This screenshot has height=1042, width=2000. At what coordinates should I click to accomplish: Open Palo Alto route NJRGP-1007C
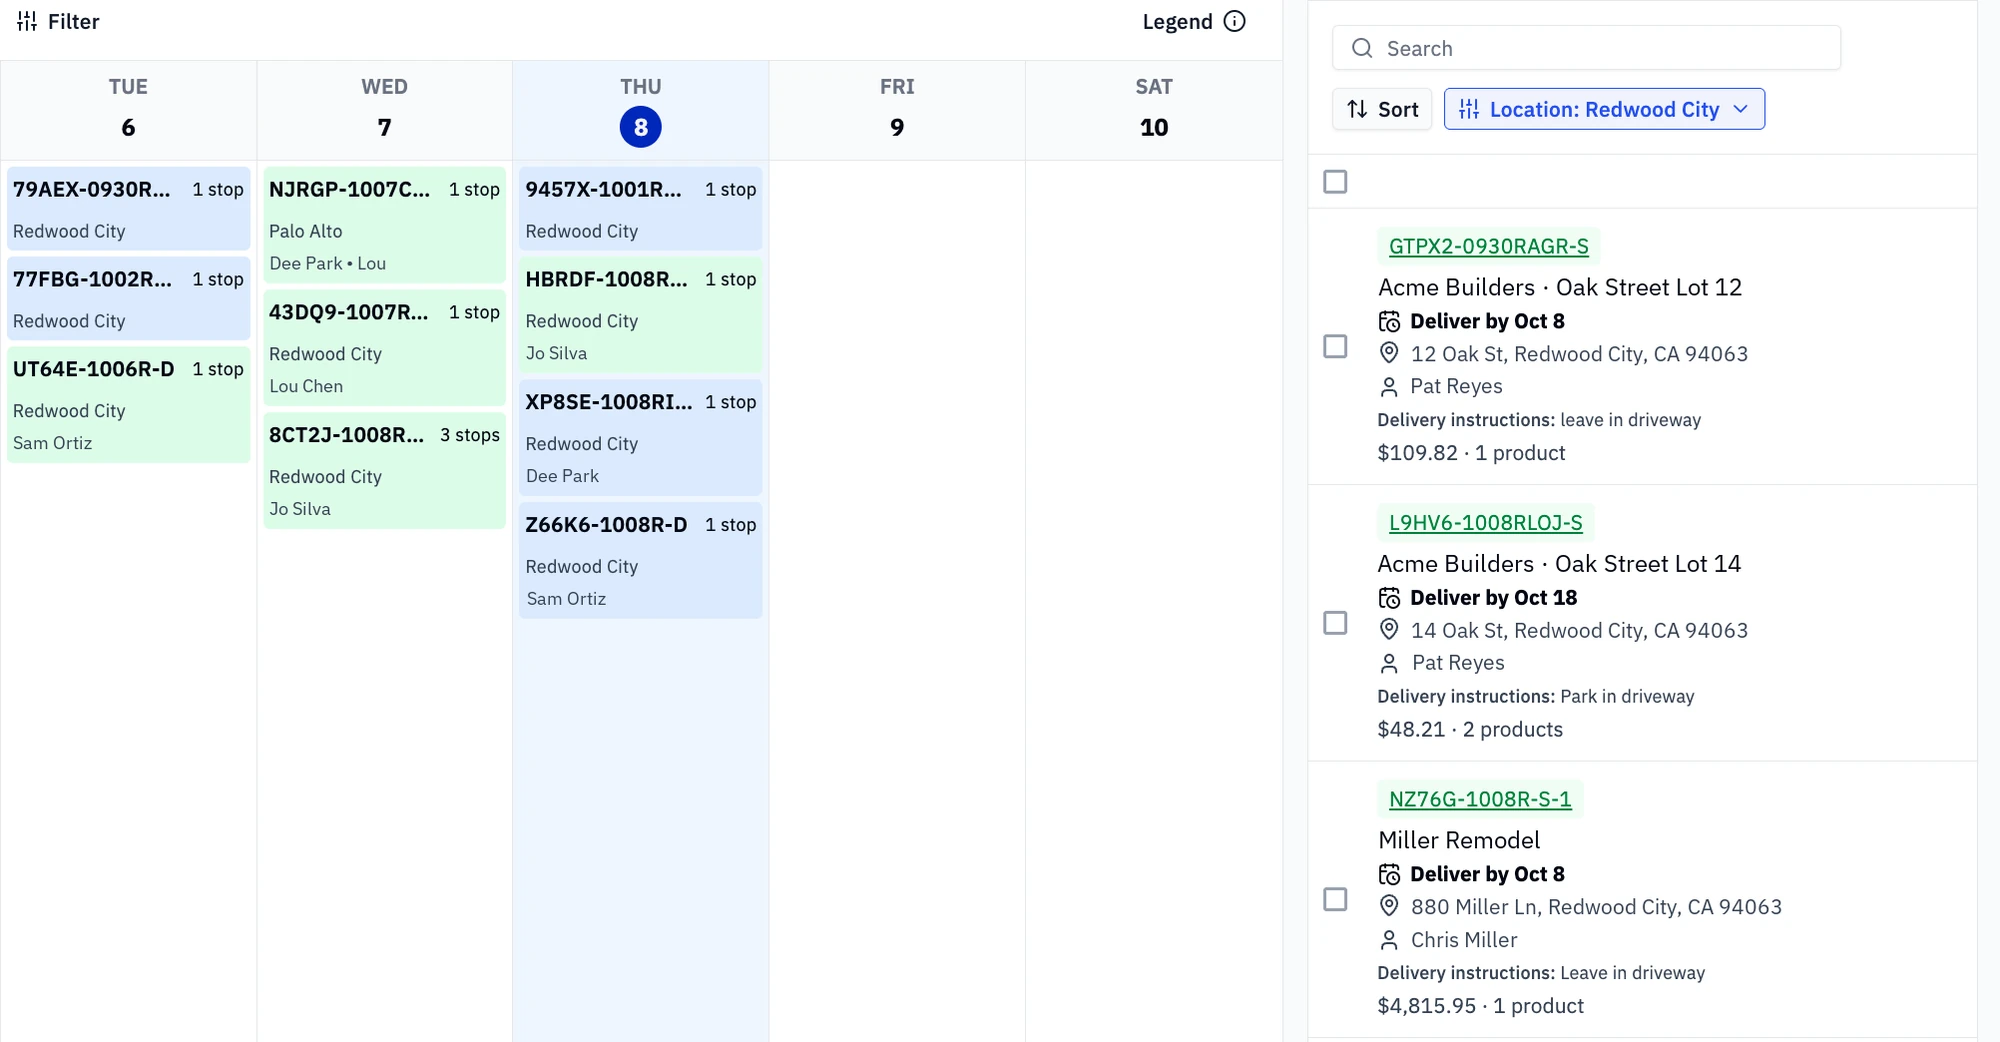tap(385, 225)
